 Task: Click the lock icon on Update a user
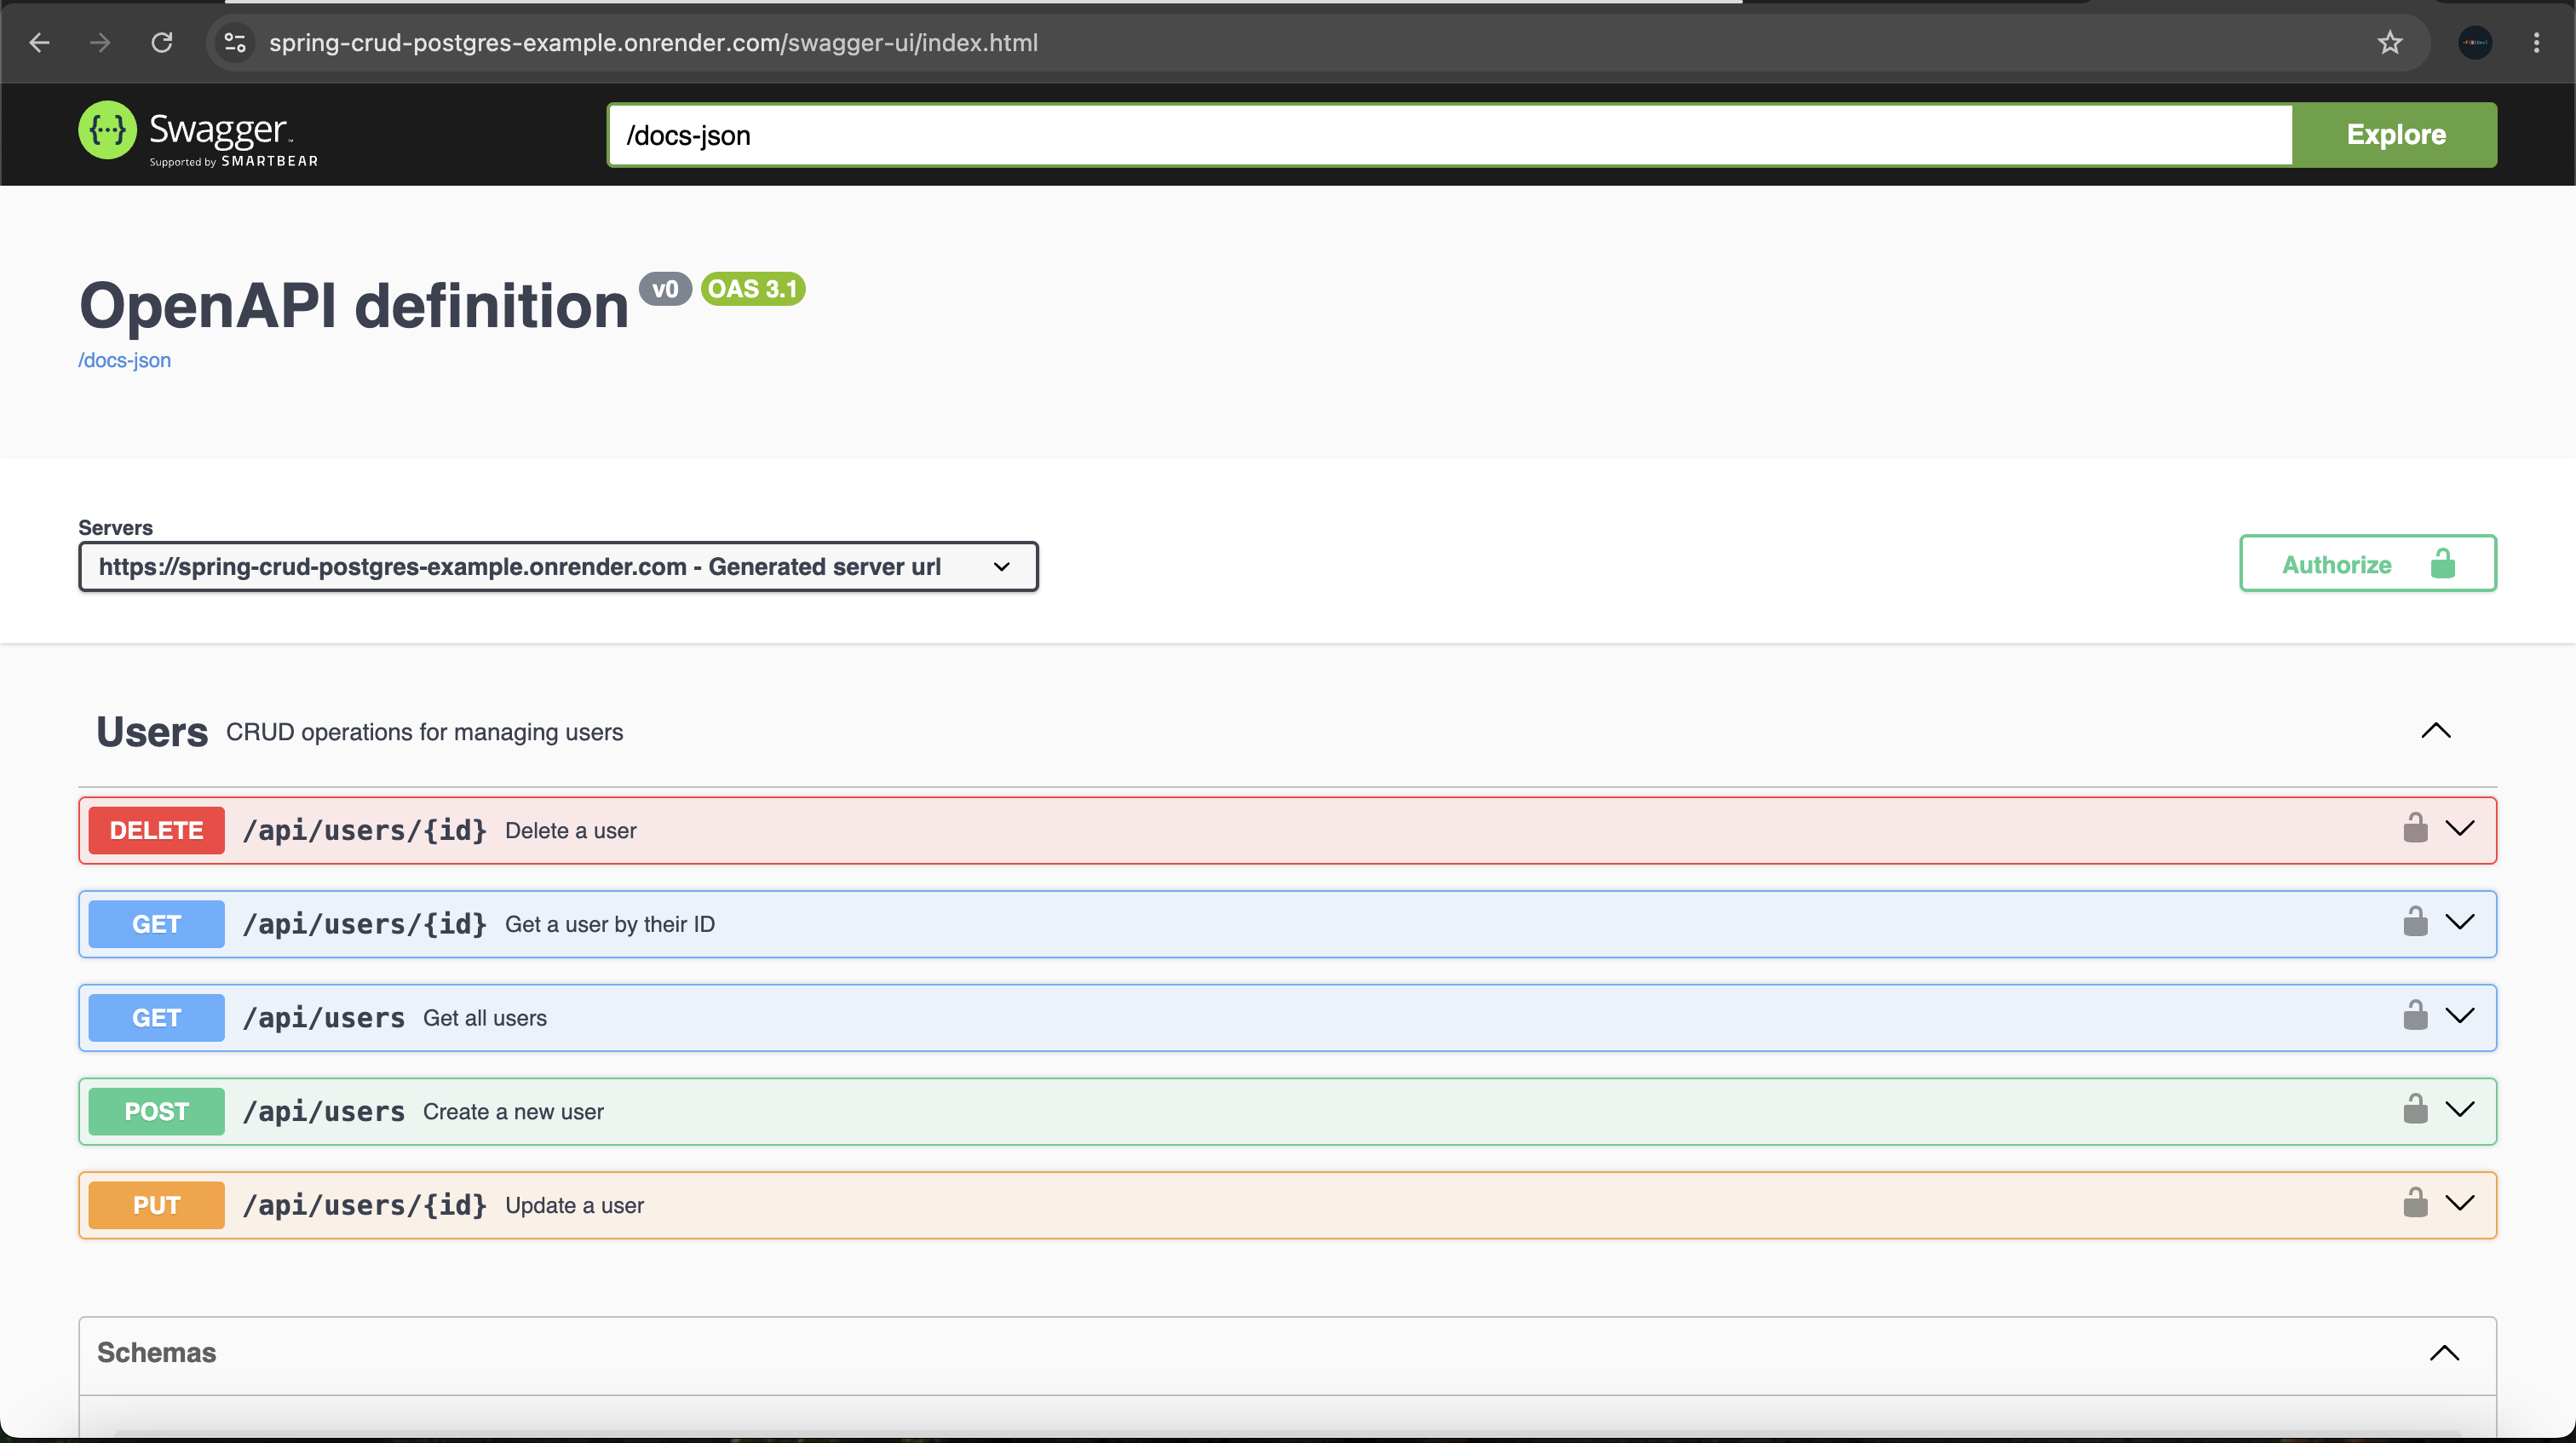click(x=2415, y=1203)
